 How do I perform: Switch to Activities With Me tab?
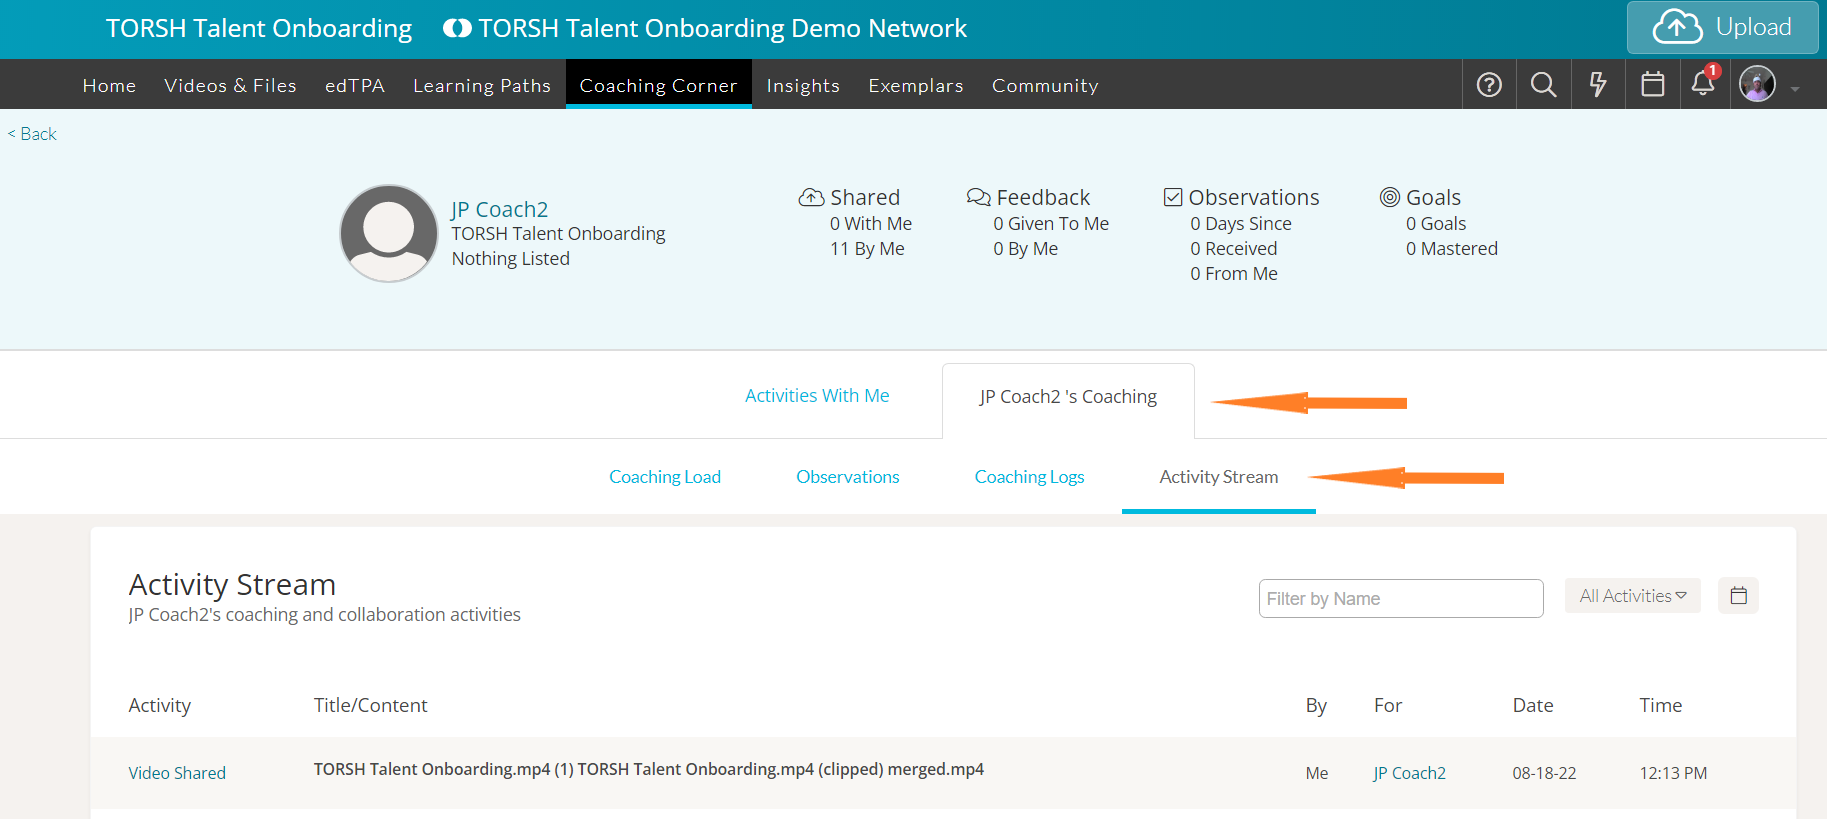[817, 396]
